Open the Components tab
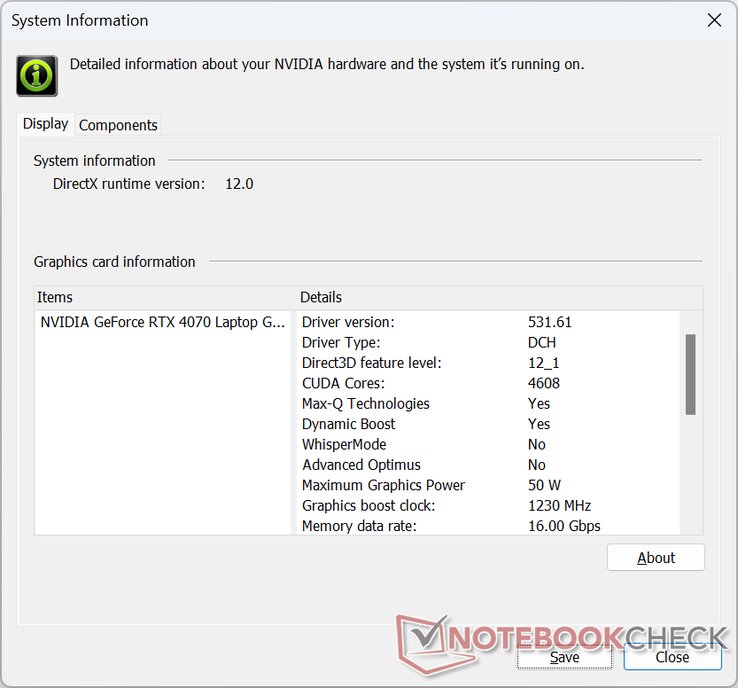 [x=118, y=125]
